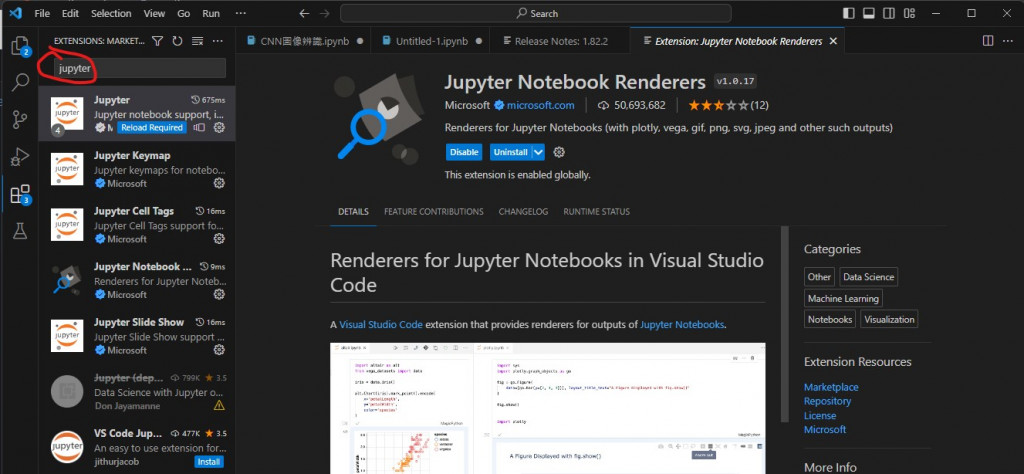Open the Run menu

(x=211, y=13)
